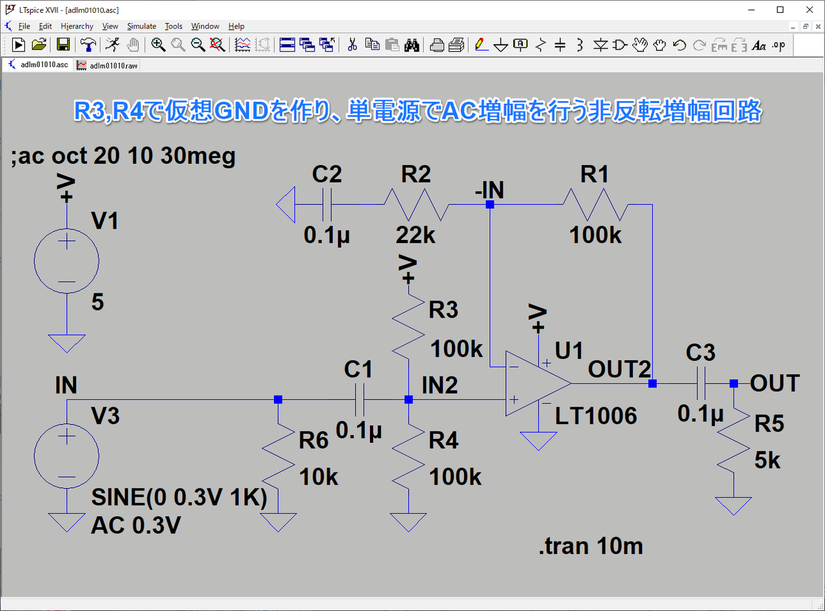Switch to the adlm01010.asc tab

(x=38, y=65)
